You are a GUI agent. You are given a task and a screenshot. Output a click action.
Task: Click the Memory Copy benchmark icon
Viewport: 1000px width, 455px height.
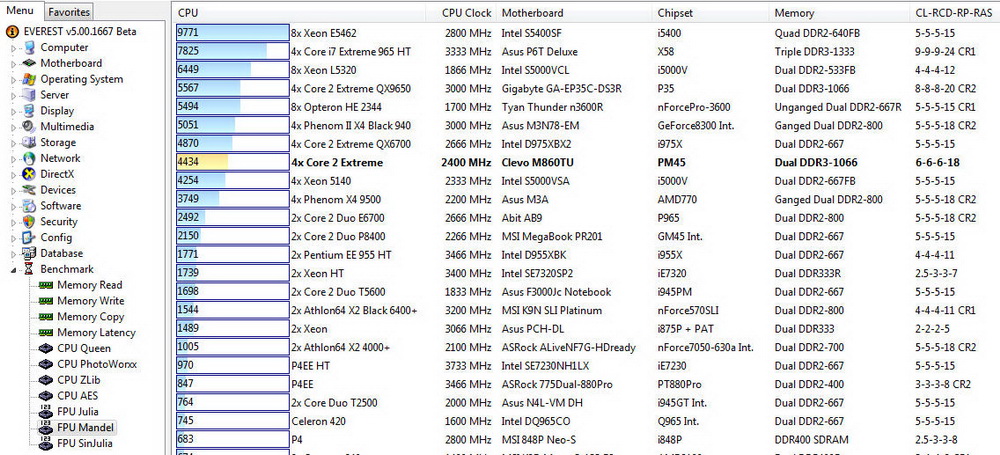(x=45, y=317)
